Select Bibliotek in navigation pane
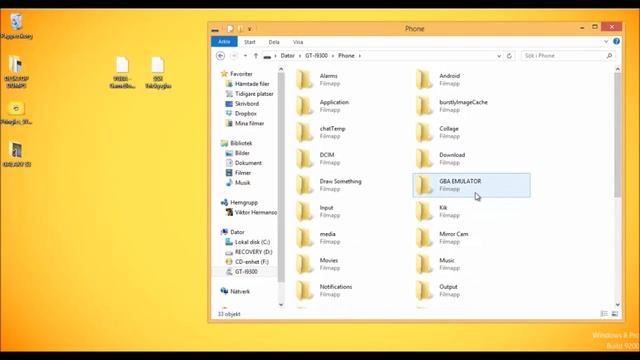The height and width of the screenshot is (360, 640). point(241,143)
